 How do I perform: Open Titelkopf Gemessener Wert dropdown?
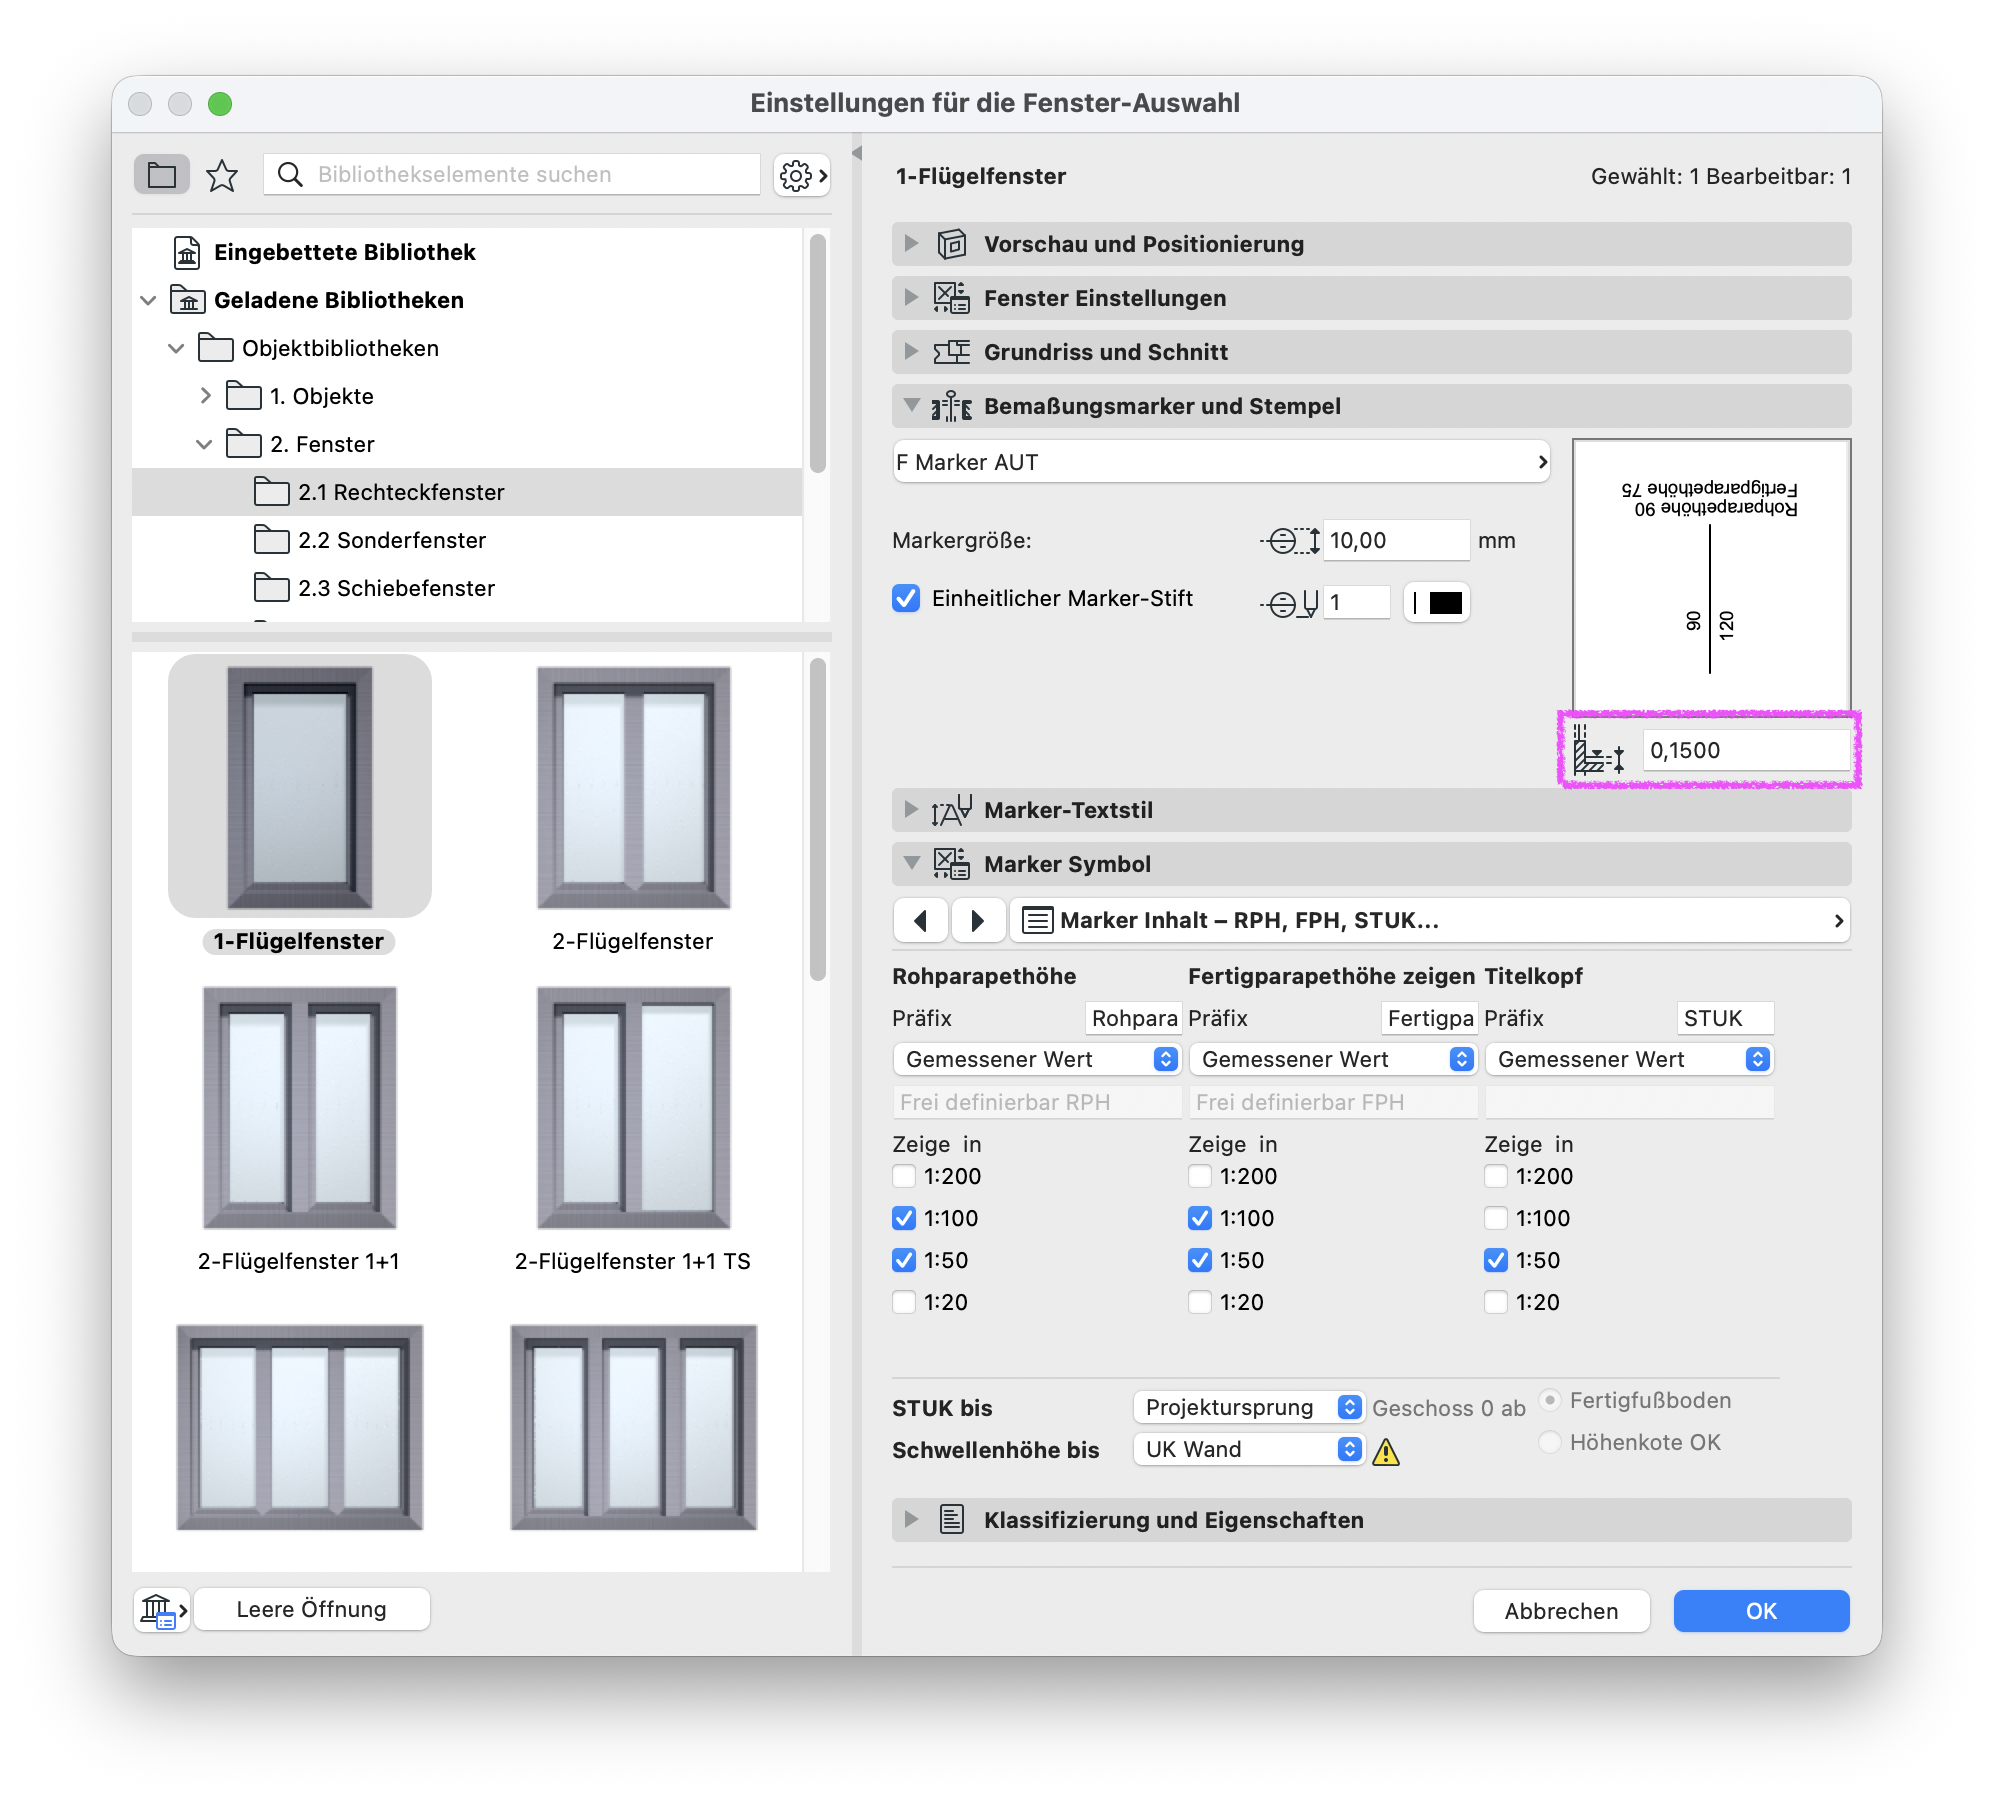(x=1628, y=1059)
